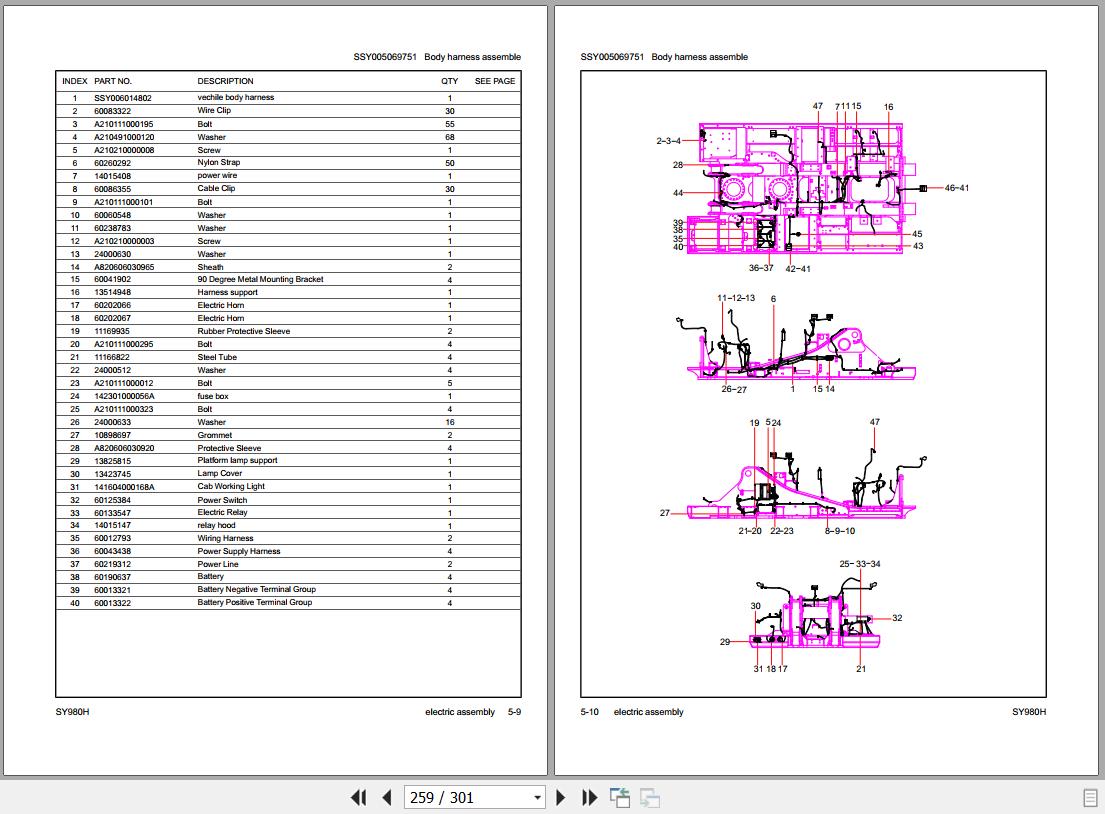Screen dimensions: 1105x814
Task: Click the 'Nylon Strap' row text
Action: (218, 163)
